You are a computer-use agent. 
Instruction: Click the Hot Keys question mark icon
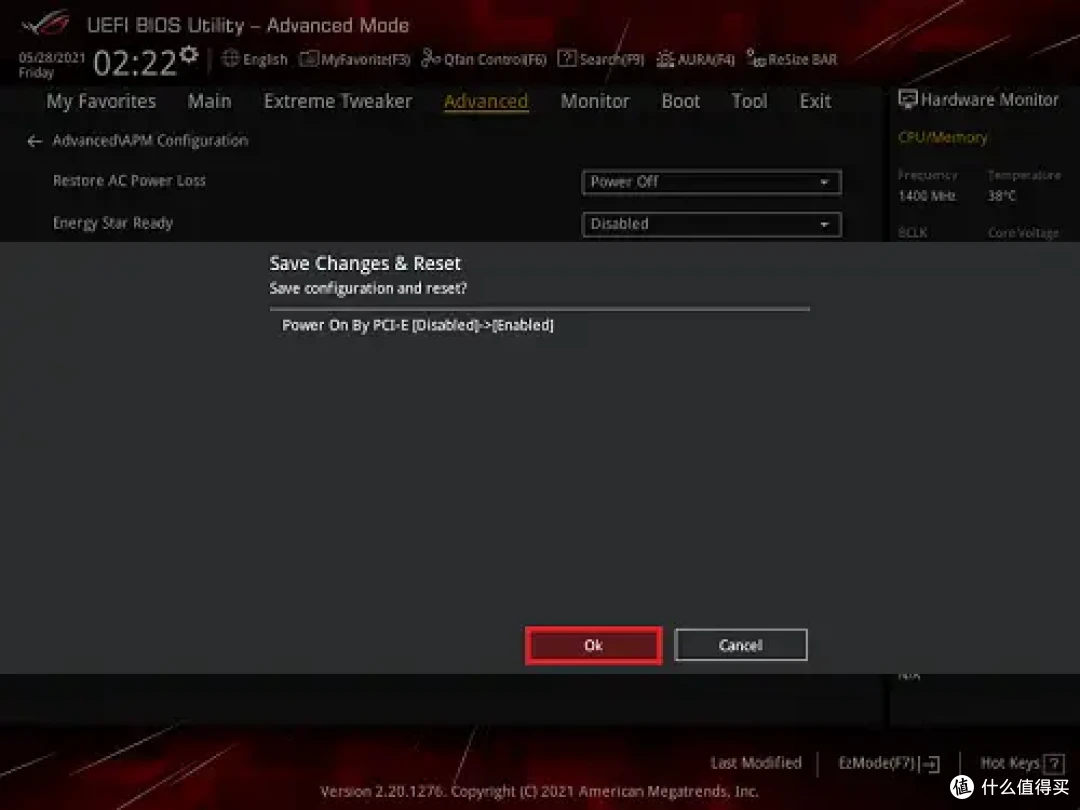click(x=1055, y=764)
